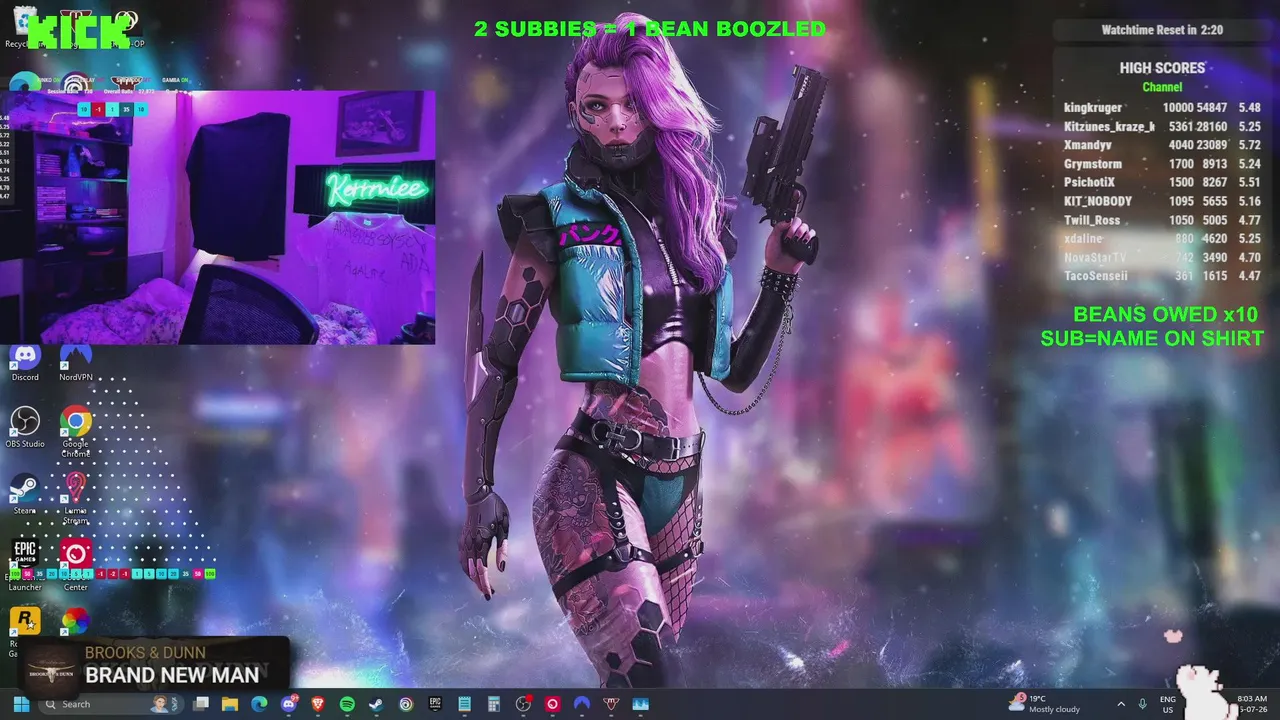The height and width of the screenshot is (720, 1280).
Task: Open the red screen recorder taskbar icon
Action: (552, 704)
